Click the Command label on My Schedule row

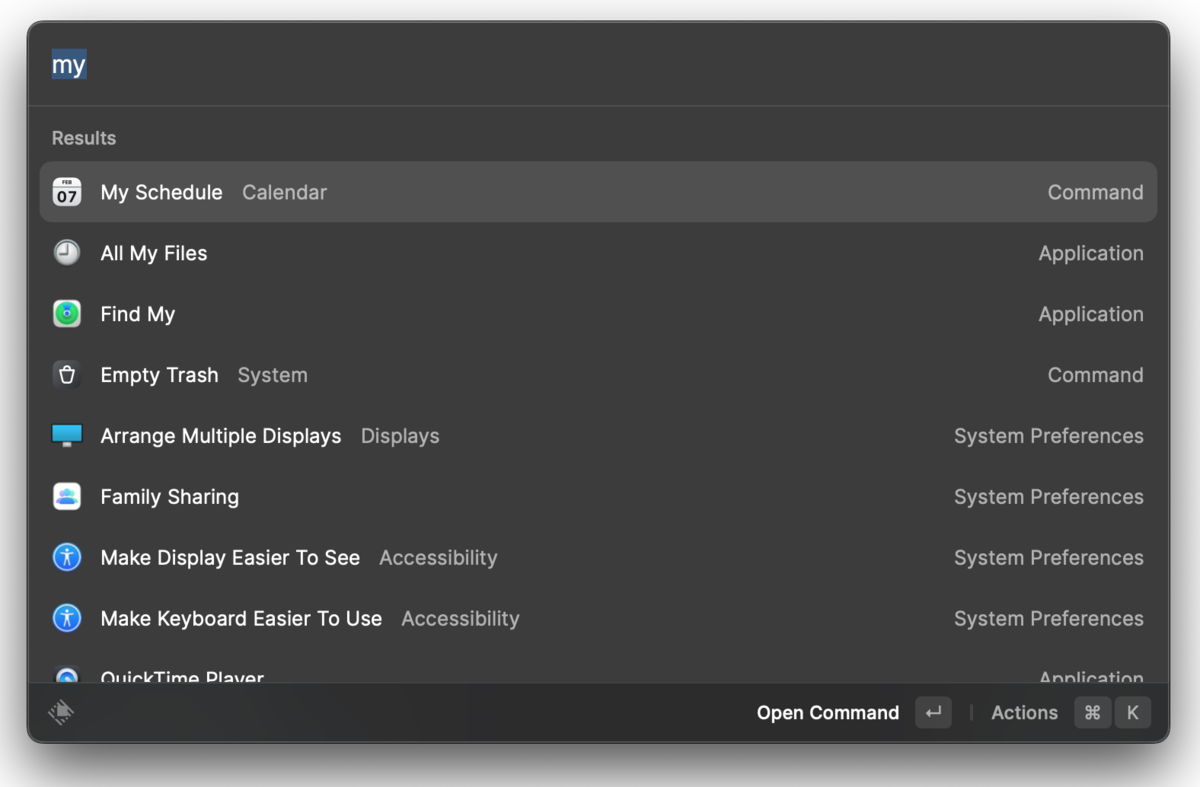point(1095,192)
